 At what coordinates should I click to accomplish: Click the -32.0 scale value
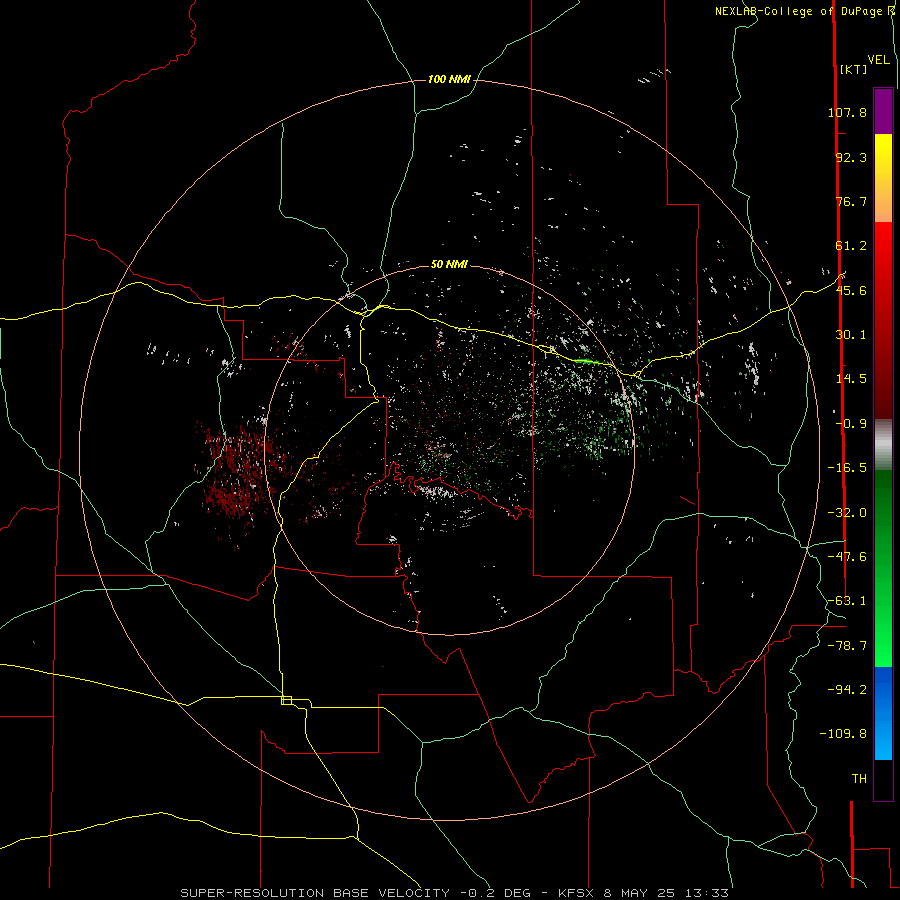click(x=847, y=513)
